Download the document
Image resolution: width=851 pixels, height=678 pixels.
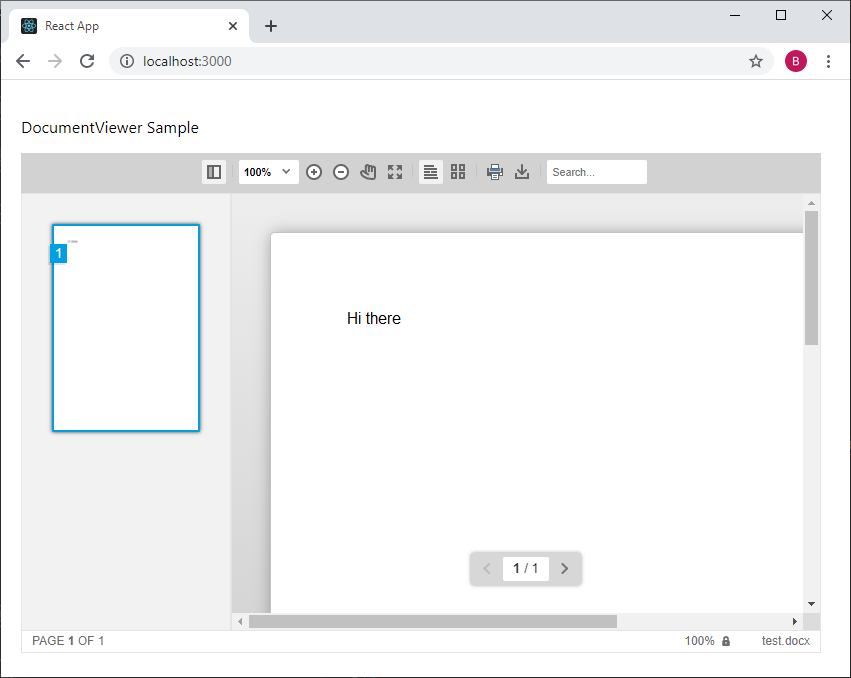(522, 172)
